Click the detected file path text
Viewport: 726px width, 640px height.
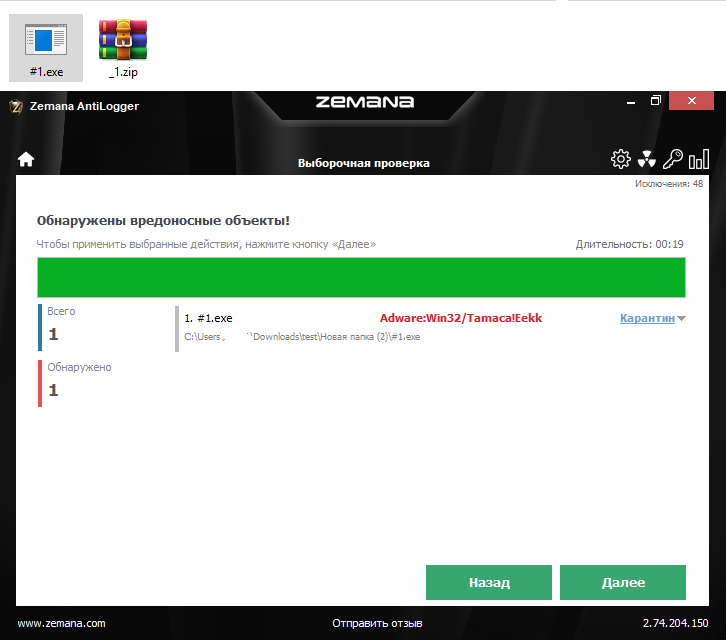point(302,337)
